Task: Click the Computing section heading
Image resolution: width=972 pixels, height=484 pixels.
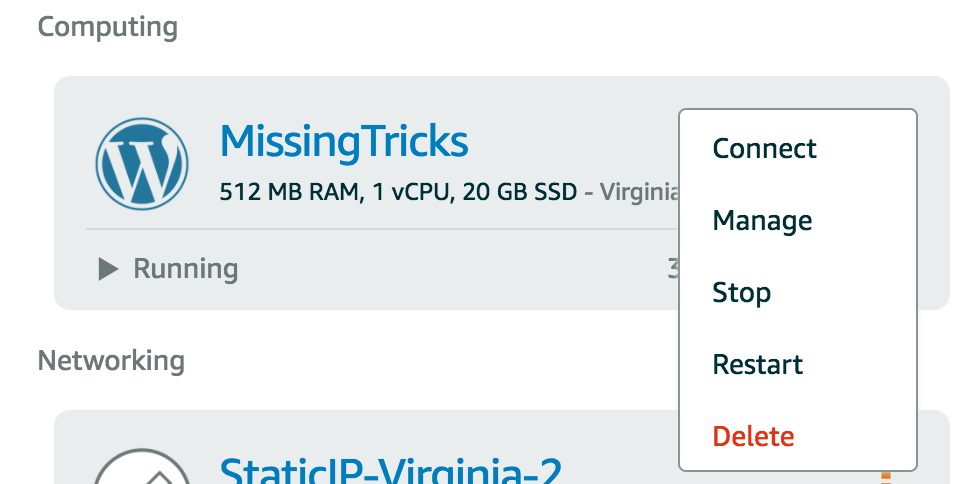Action: point(108,27)
